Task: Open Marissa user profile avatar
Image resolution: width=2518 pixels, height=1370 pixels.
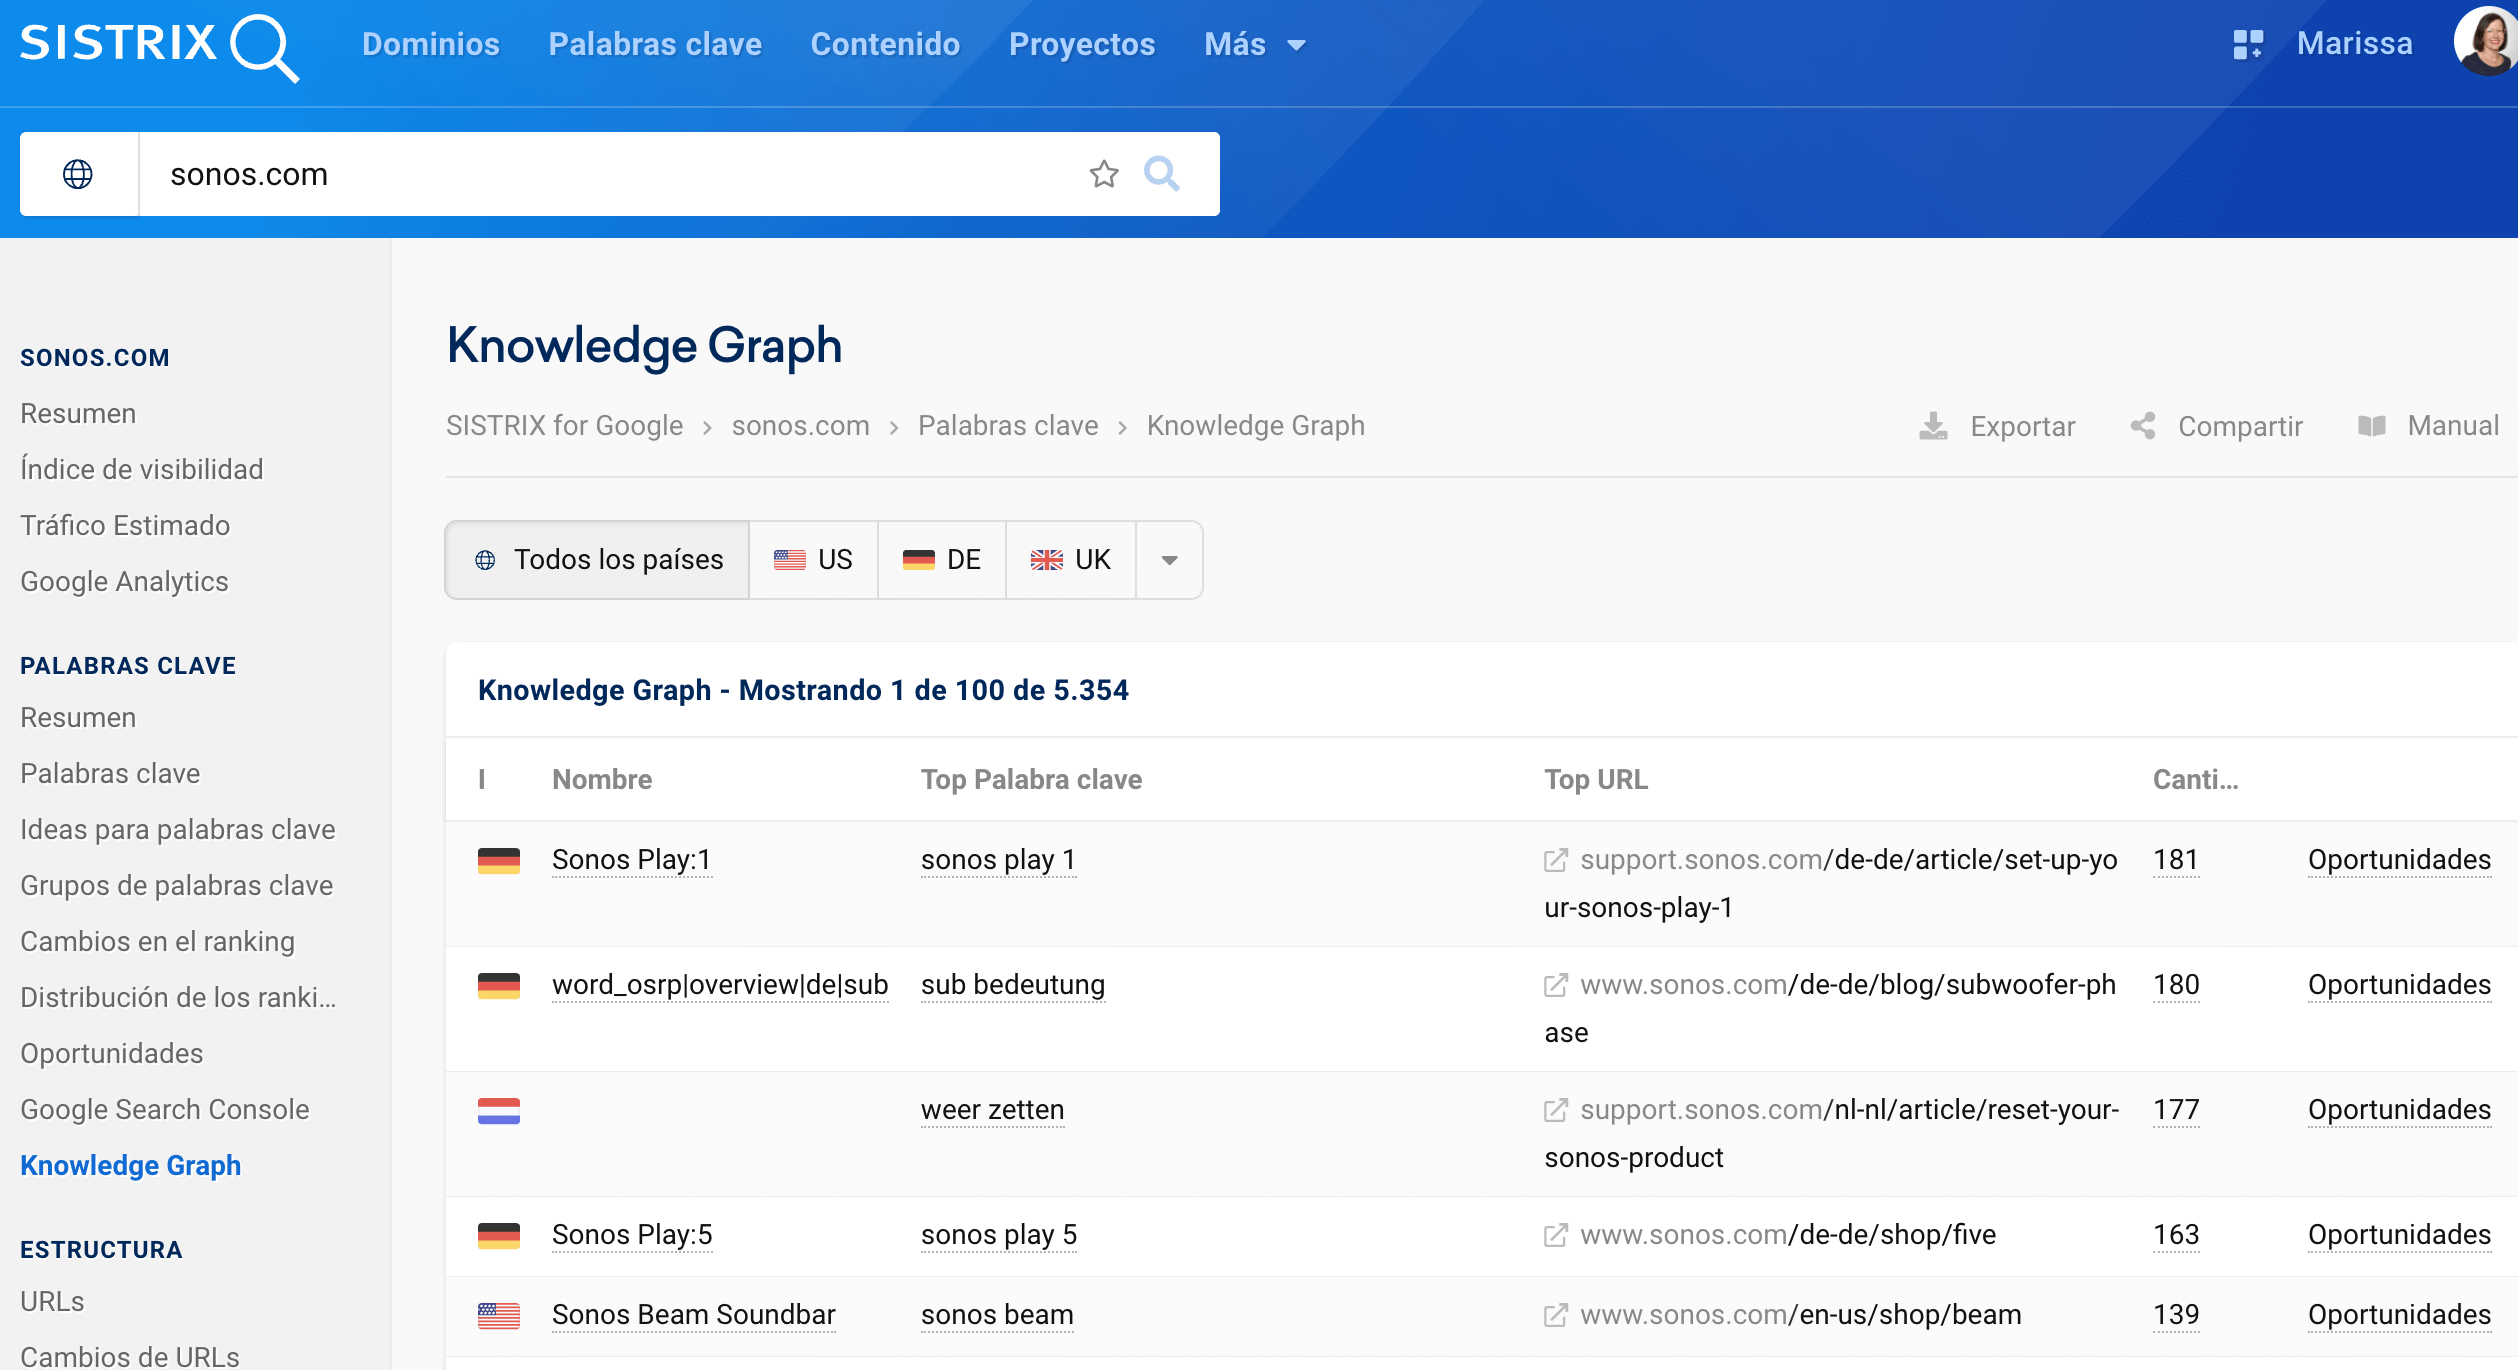Action: 2485,42
